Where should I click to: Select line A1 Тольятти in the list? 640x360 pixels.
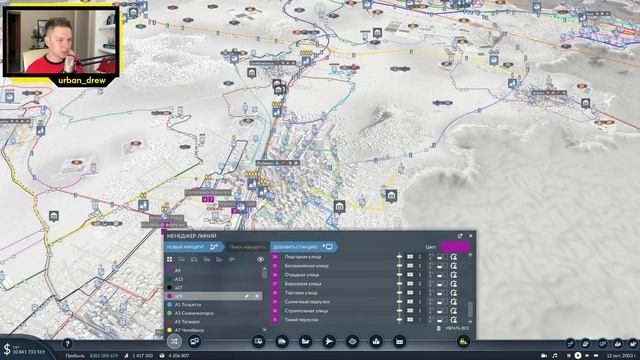(x=213, y=304)
